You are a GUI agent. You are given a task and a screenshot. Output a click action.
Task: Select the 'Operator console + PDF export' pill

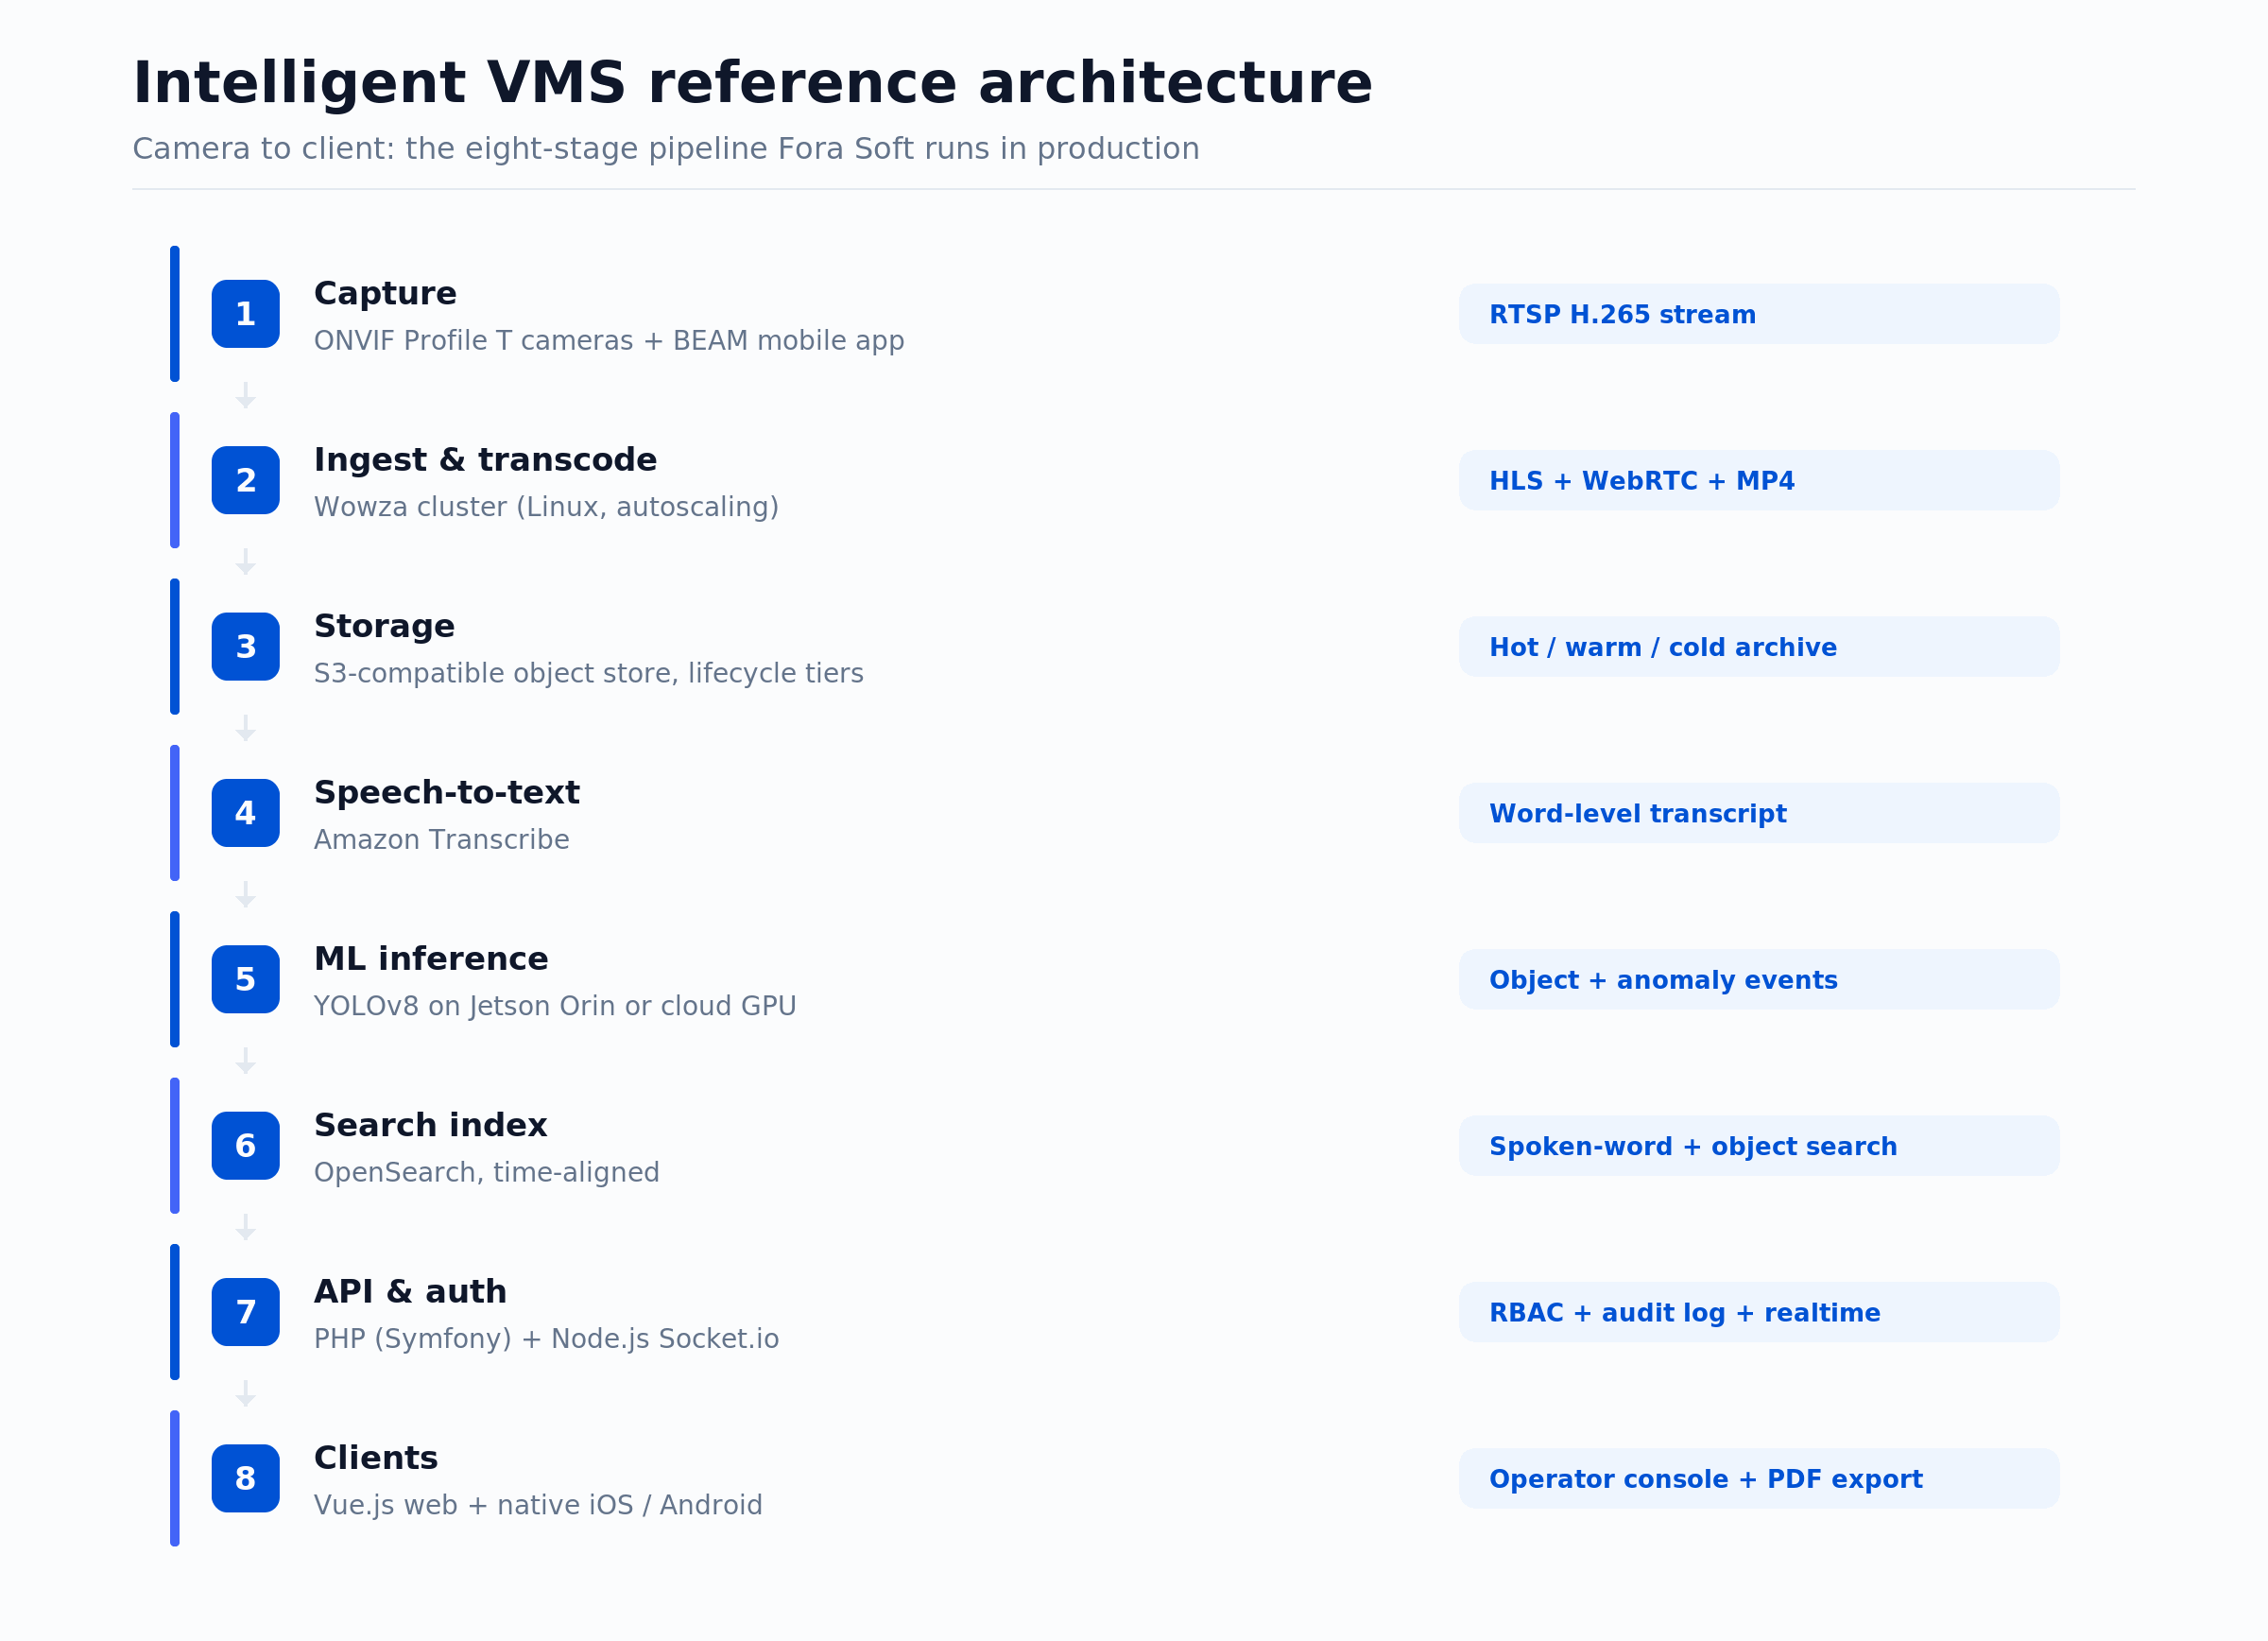pos(1759,1478)
